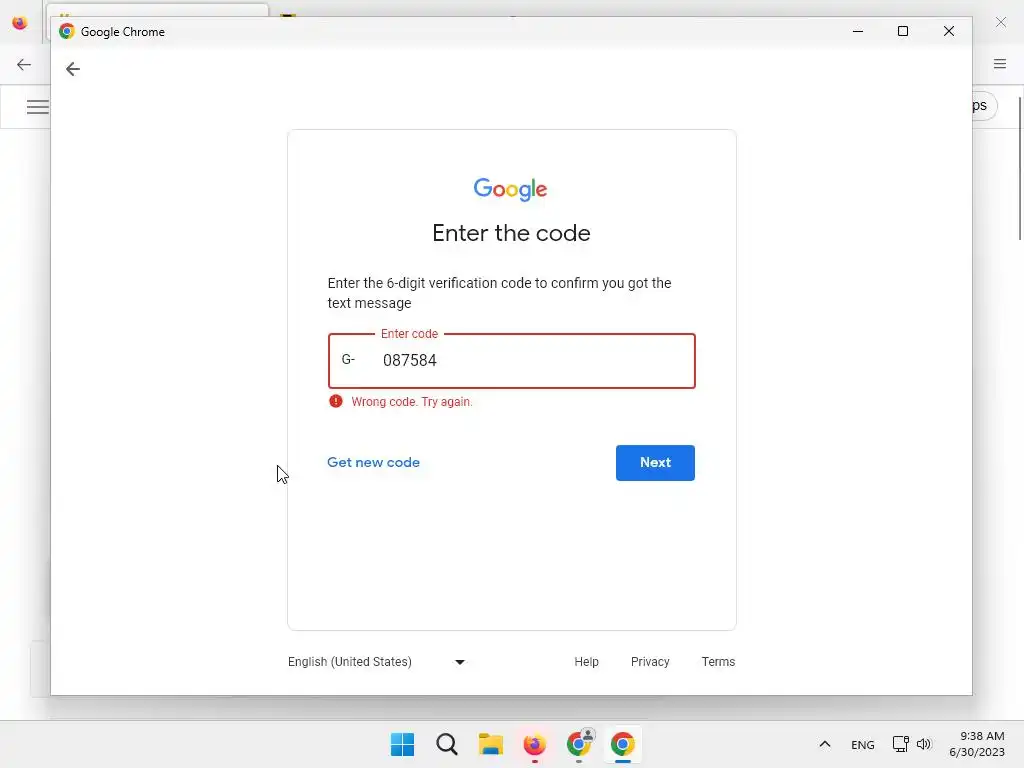
Task: Close the Google Chrome popup window
Action: coord(949,31)
